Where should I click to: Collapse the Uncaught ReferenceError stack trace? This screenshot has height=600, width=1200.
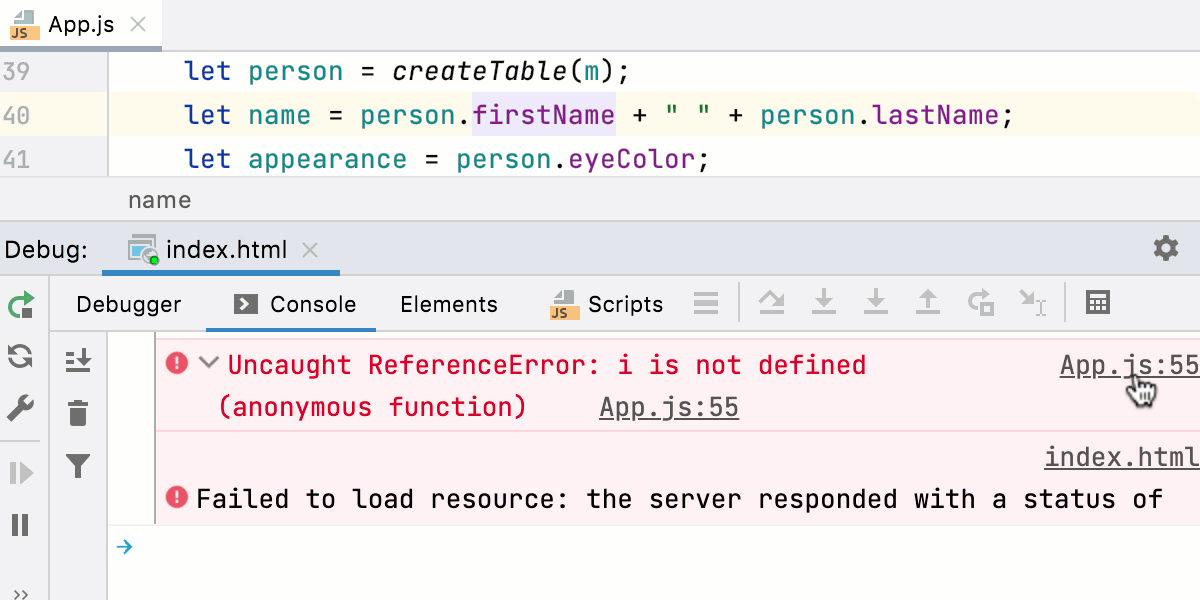point(208,364)
